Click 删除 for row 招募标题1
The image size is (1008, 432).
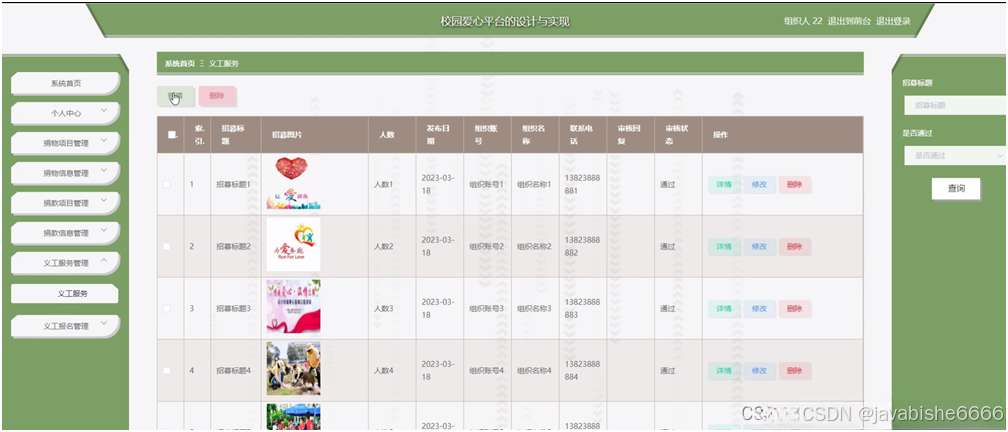pyautogui.click(x=795, y=185)
